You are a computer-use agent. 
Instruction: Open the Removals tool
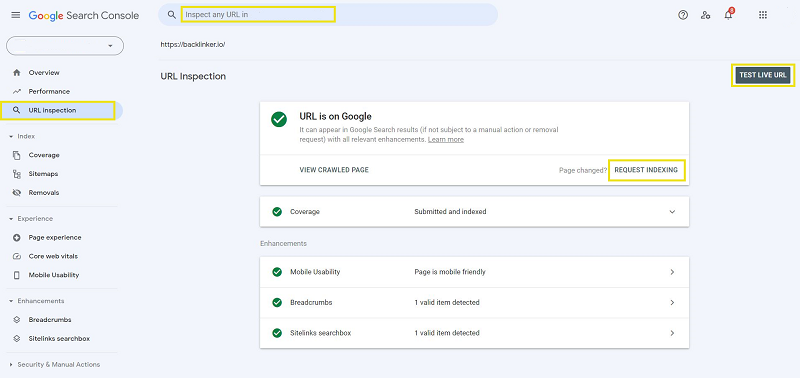coord(44,193)
